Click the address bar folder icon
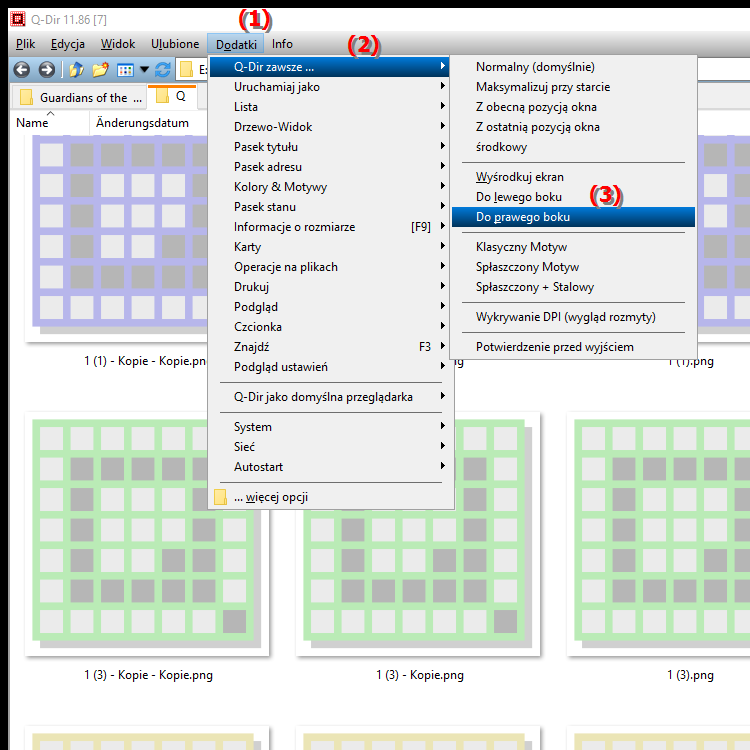The image size is (750, 750). point(186,70)
